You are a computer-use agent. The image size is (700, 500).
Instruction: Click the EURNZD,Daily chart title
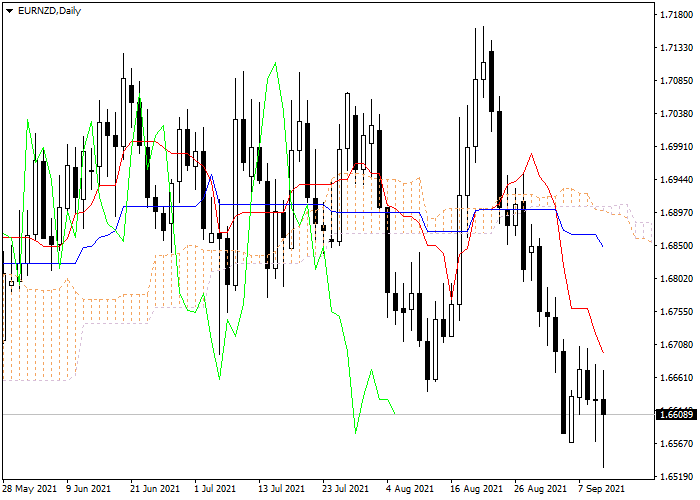(x=49, y=11)
